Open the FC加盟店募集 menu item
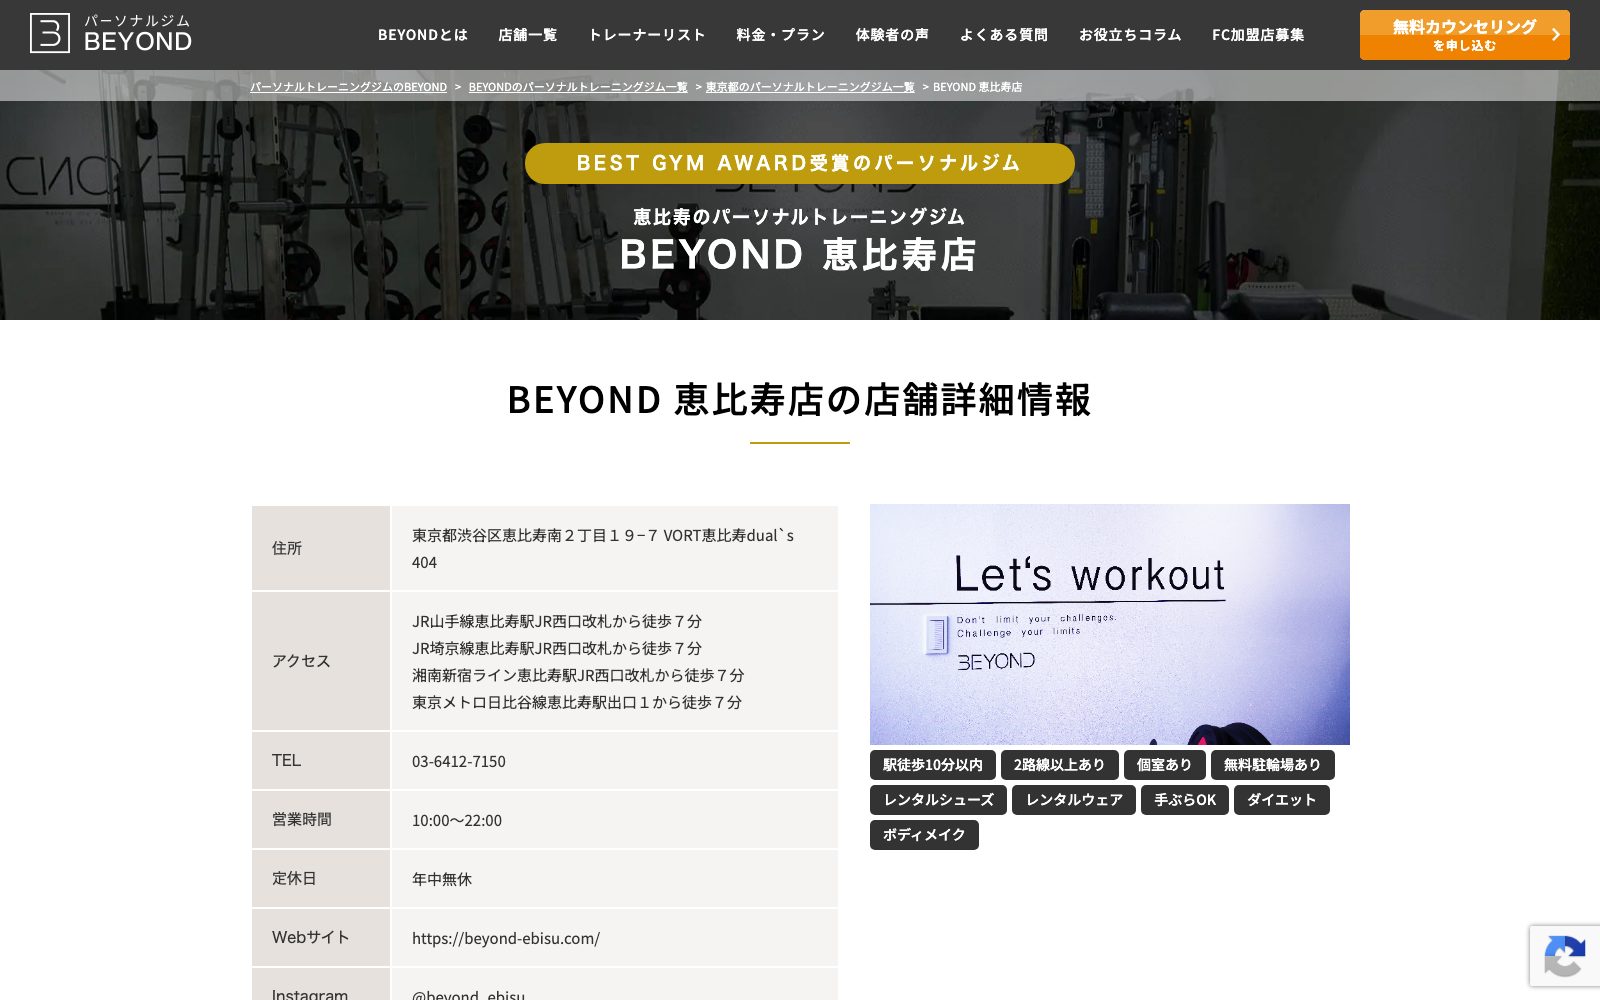The image size is (1600, 1000). [1258, 35]
